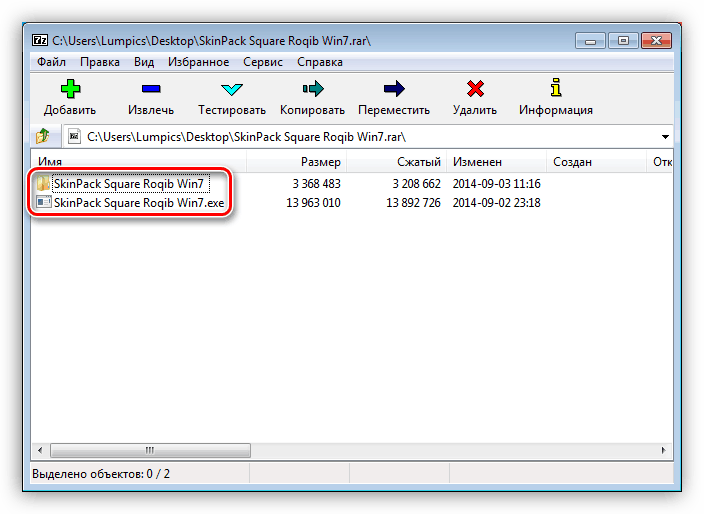Click the address path input field
Image resolution: width=704 pixels, height=514 pixels.
coord(368,136)
